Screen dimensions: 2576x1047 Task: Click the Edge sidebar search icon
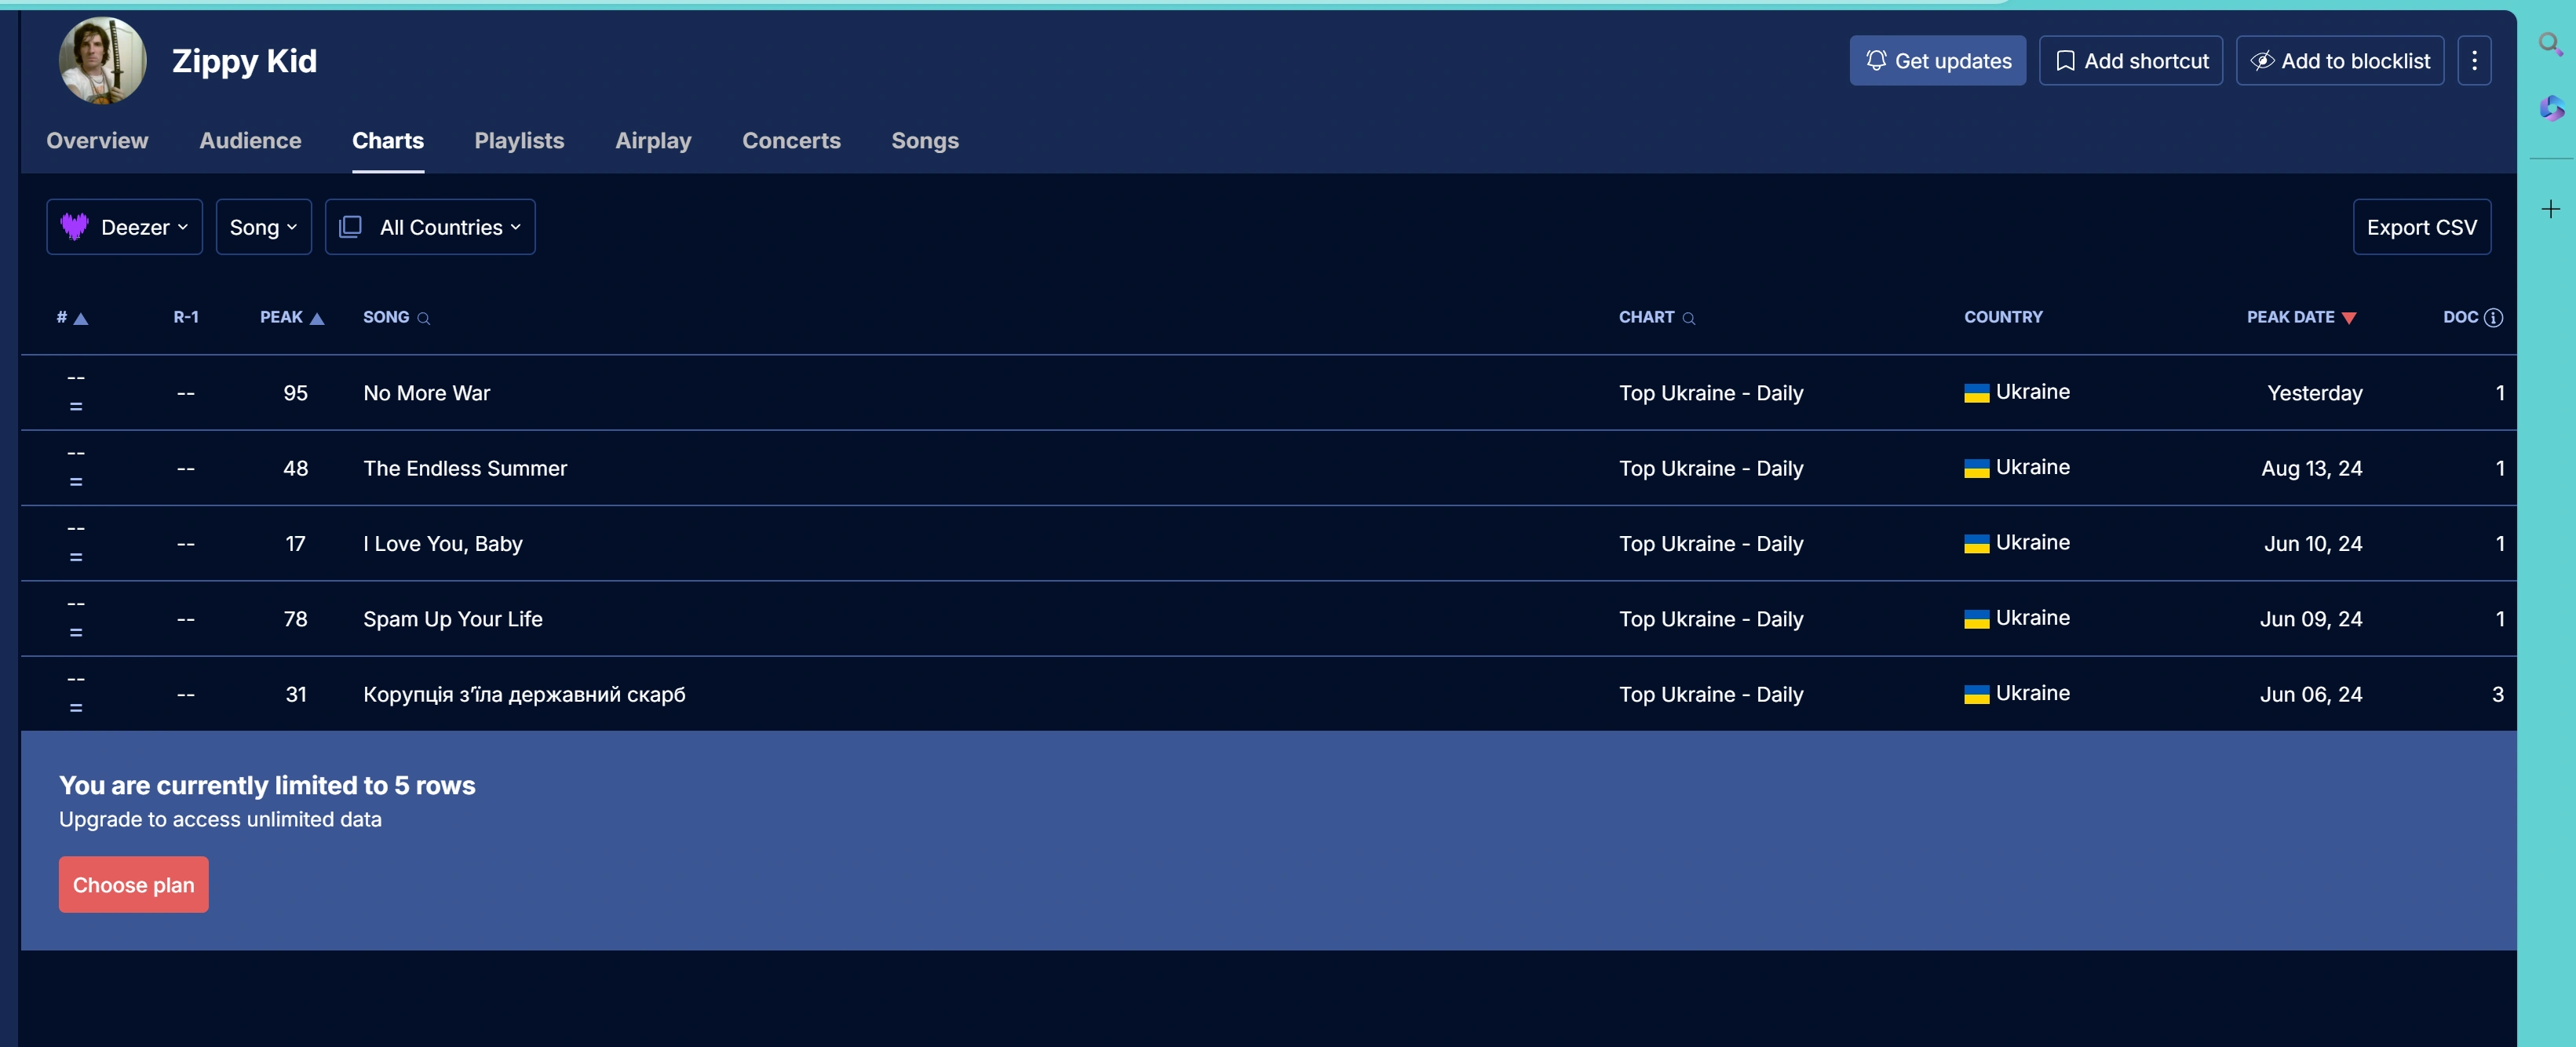coord(2550,43)
